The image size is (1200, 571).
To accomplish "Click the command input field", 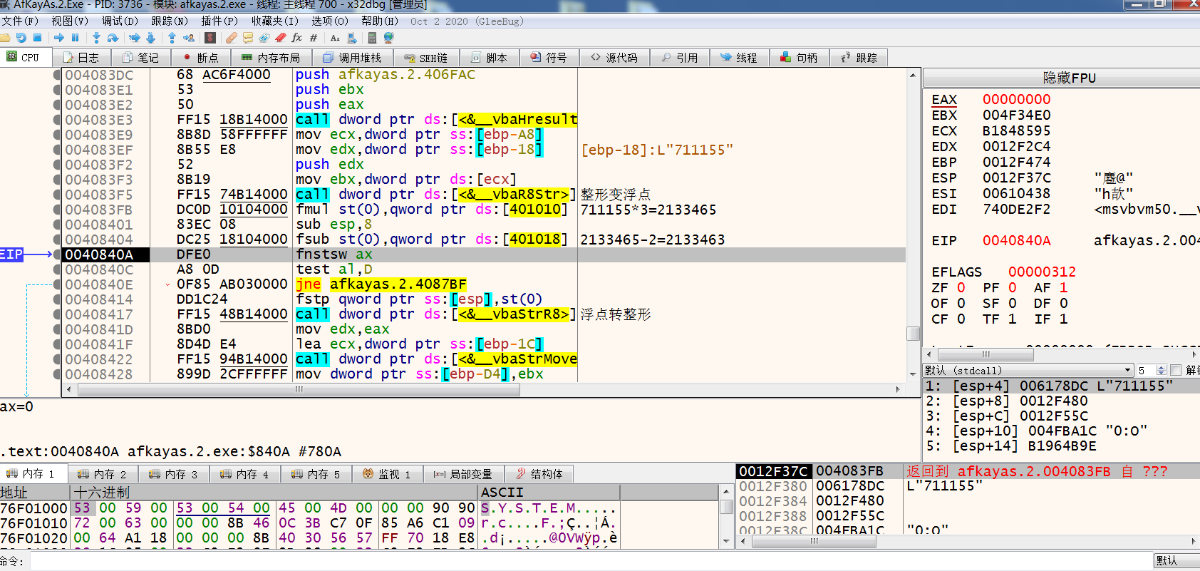I will [x=590, y=562].
